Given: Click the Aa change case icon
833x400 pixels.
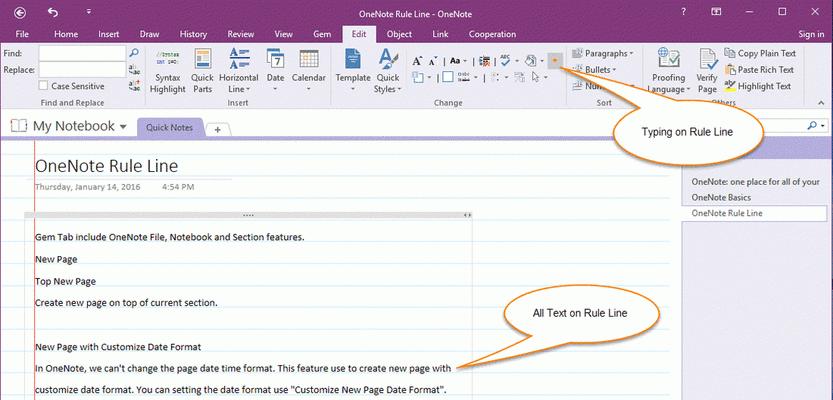Looking at the screenshot, I should pos(455,61).
